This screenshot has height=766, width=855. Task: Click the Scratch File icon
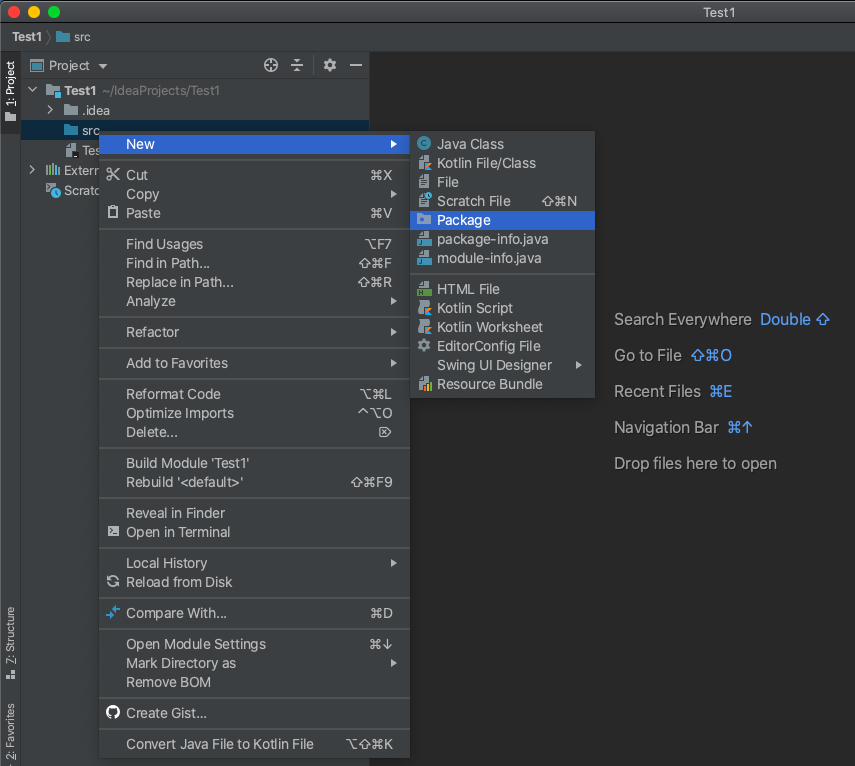point(424,200)
